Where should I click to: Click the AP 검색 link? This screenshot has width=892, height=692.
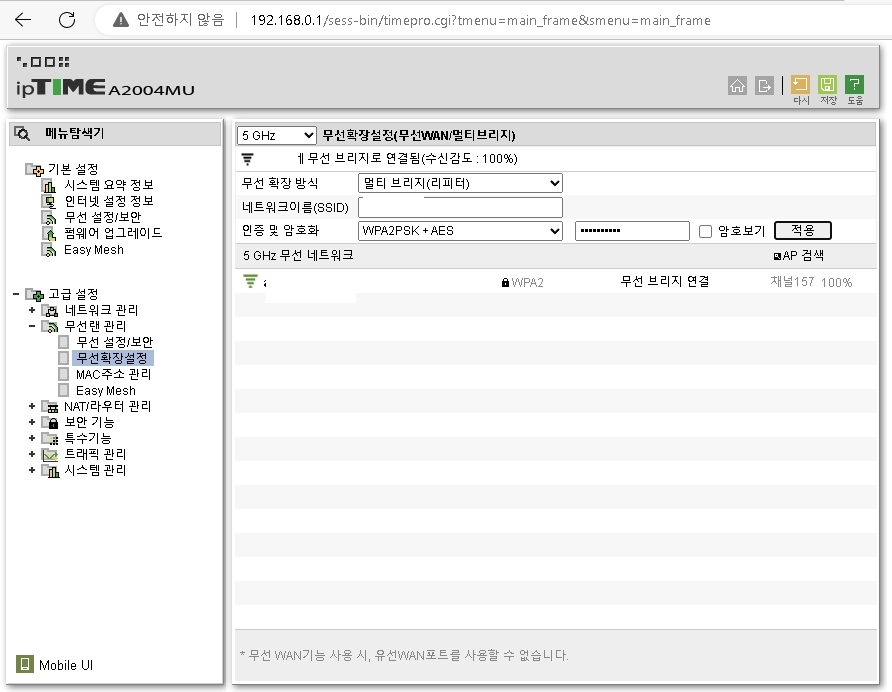798,256
